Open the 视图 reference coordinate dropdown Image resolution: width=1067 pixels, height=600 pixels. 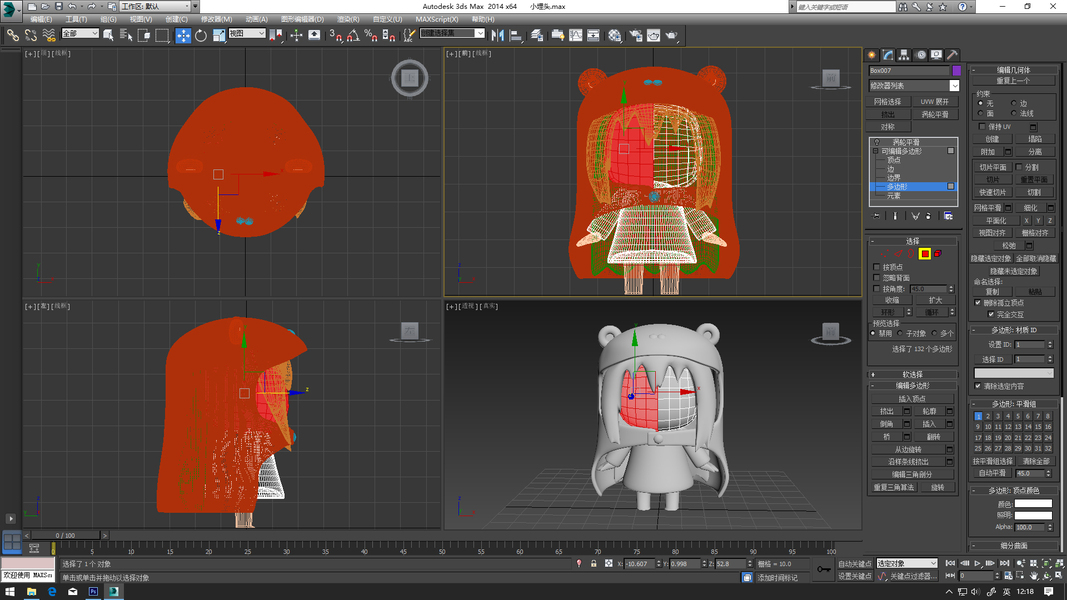(x=246, y=33)
